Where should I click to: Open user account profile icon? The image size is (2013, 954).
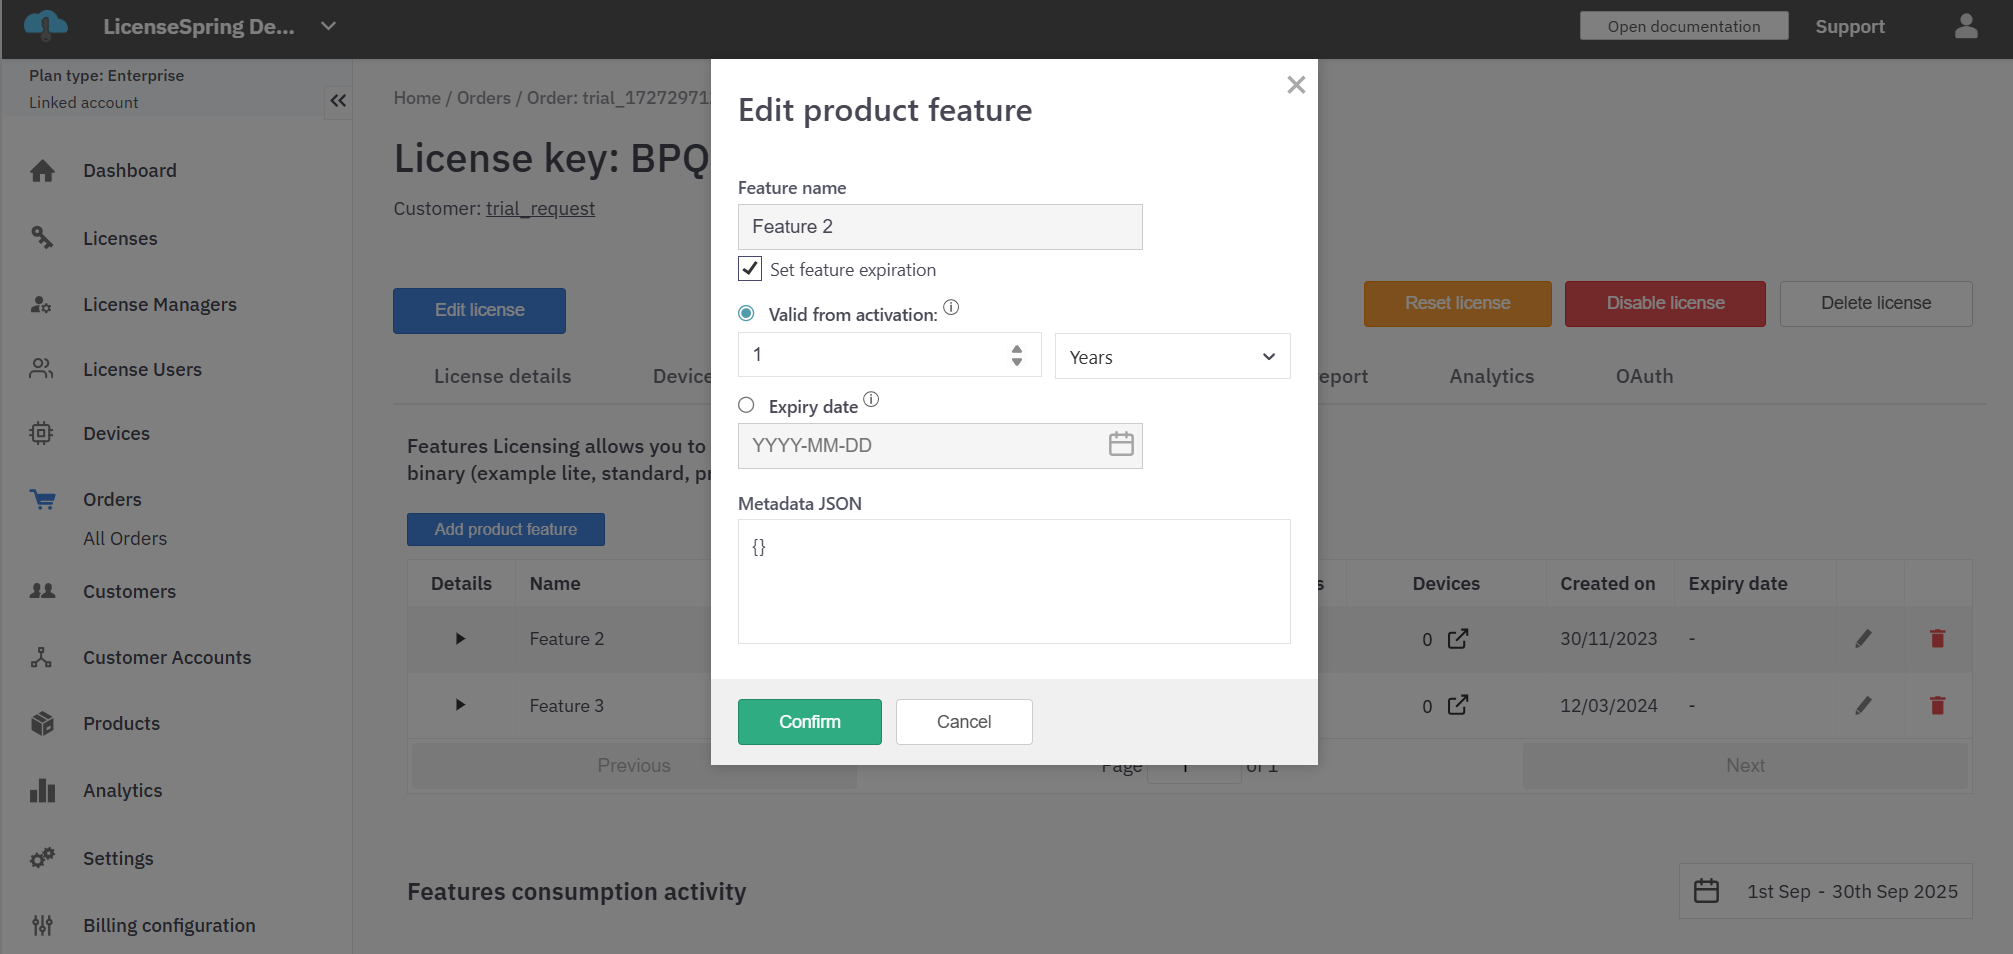pos(1965,27)
